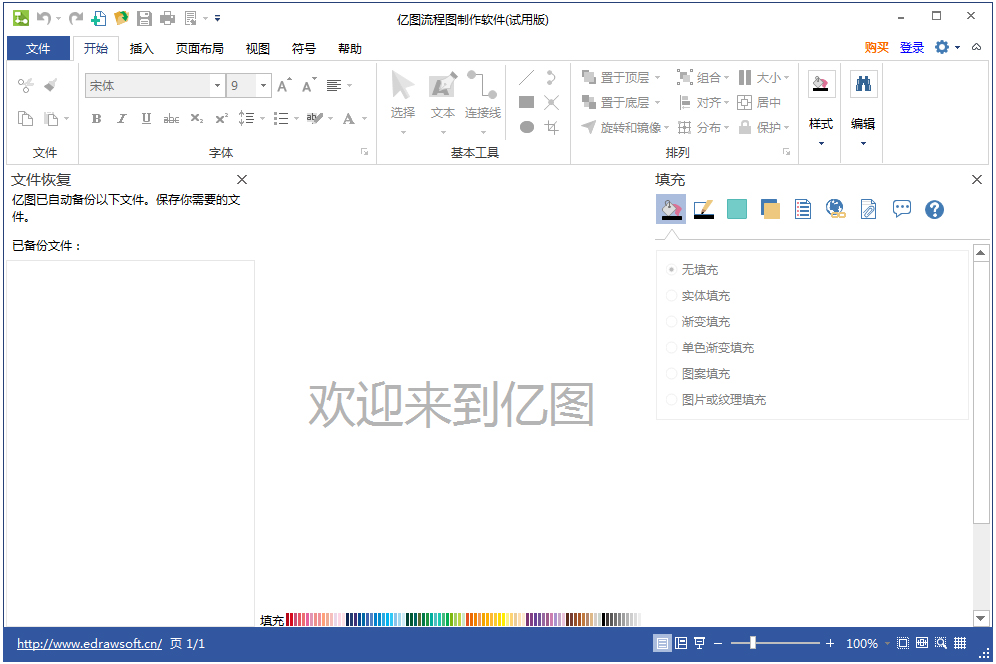Open the 文件 menu tab
Viewport: 996px width, 664px height.
click(38, 48)
